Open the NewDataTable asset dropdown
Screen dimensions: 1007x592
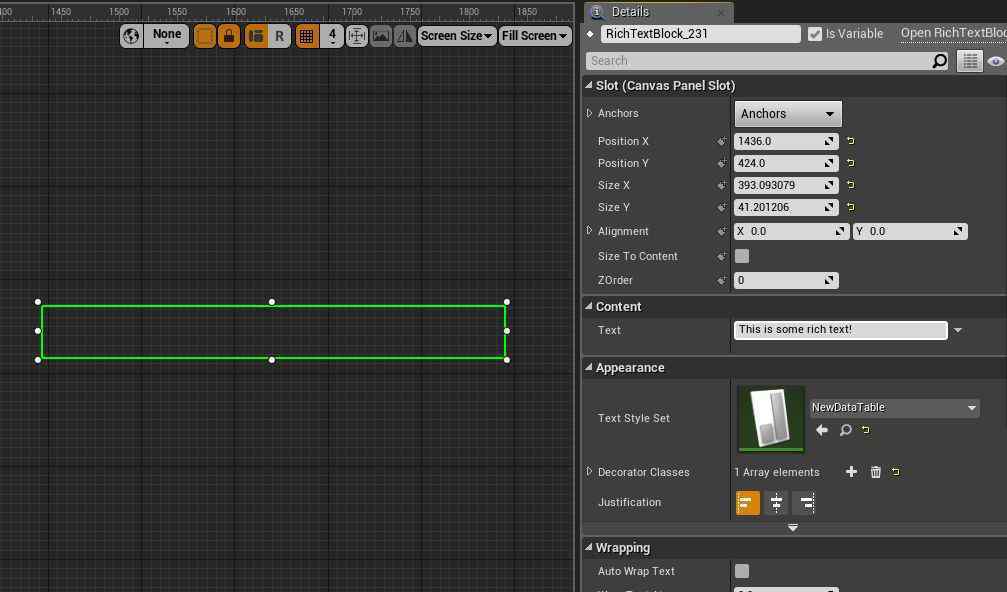894,408
